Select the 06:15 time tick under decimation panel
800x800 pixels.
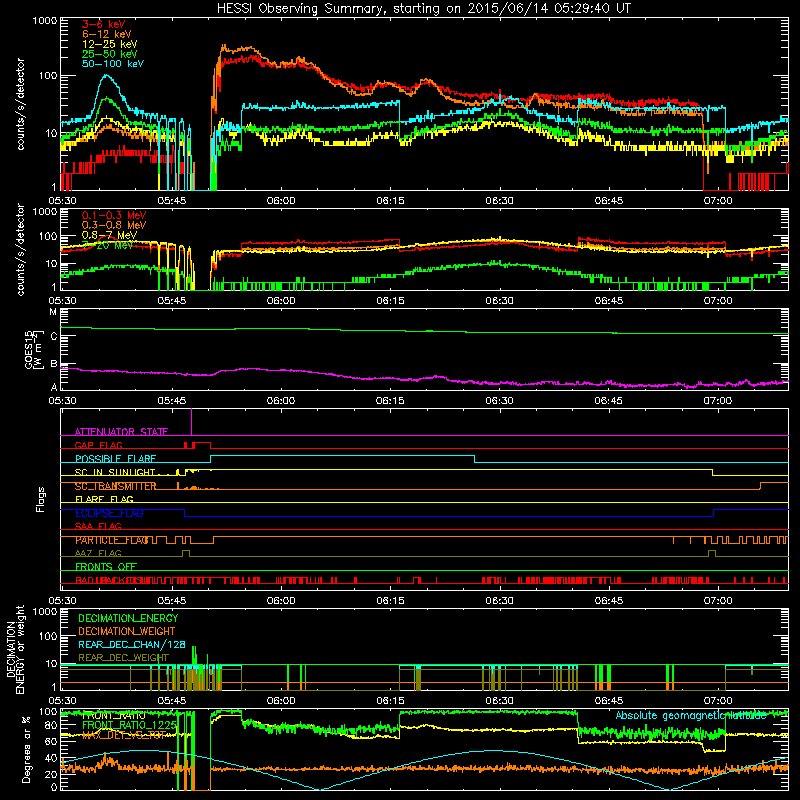390,701
